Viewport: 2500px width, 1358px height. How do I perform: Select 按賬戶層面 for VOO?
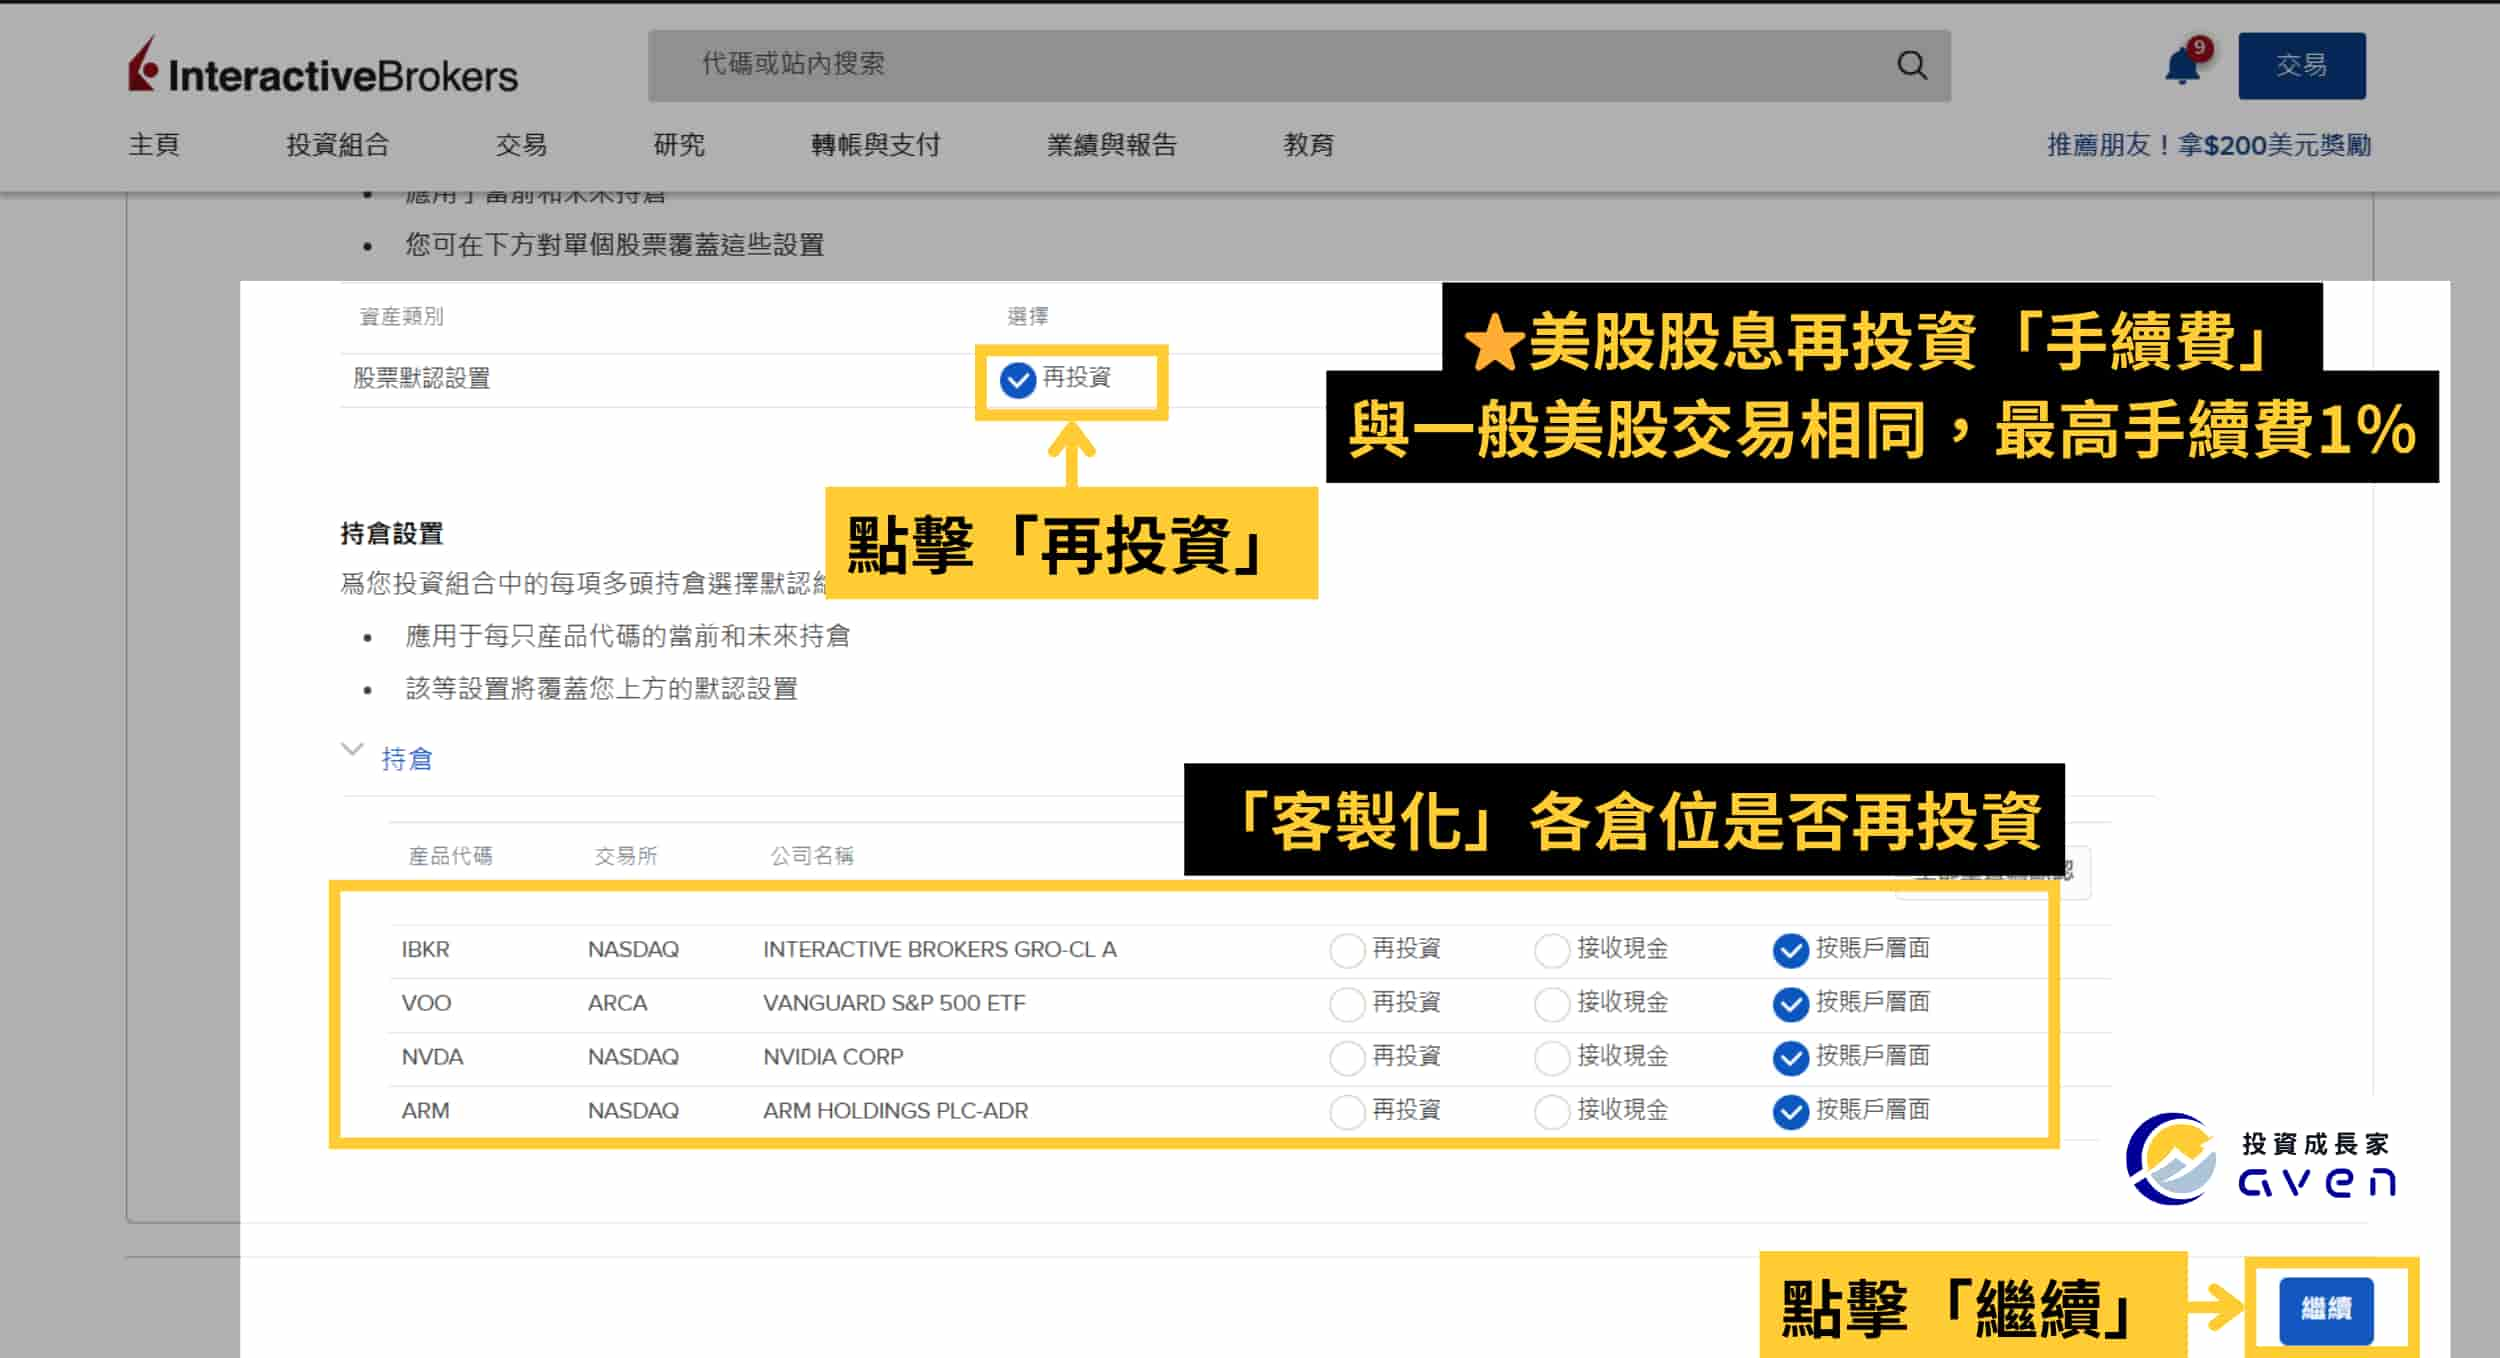[x=1790, y=1003]
